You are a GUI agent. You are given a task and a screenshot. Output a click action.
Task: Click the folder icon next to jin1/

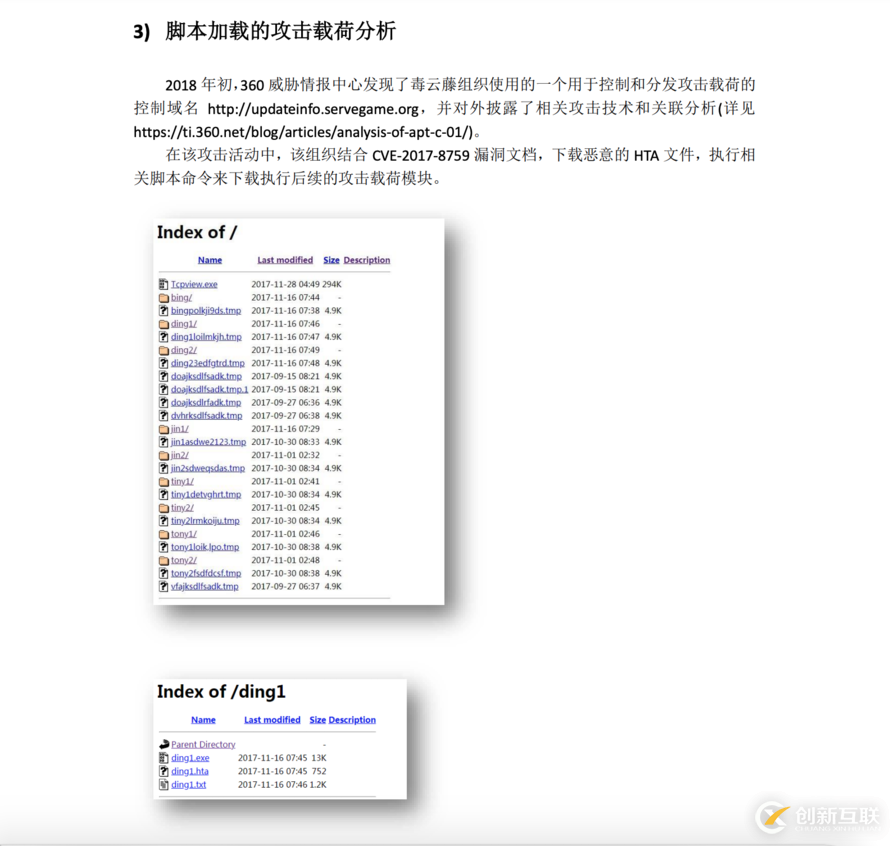[166, 427]
